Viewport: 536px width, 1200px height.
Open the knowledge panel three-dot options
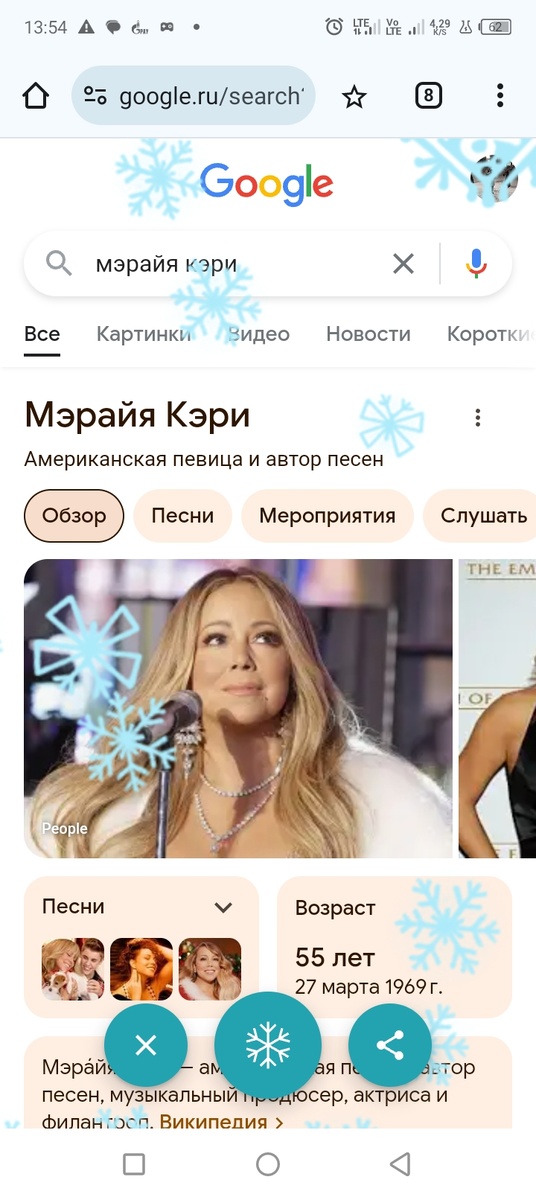coord(478,417)
